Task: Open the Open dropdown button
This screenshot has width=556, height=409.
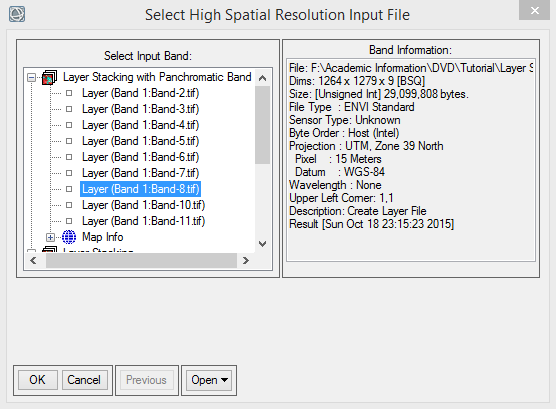Action: tap(209, 380)
